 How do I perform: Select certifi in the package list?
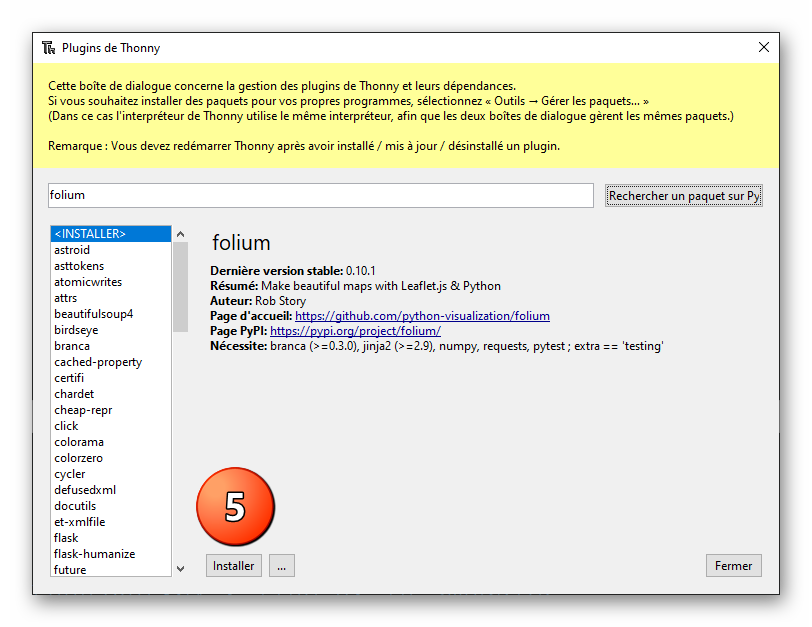pyautogui.click(x=111, y=378)
